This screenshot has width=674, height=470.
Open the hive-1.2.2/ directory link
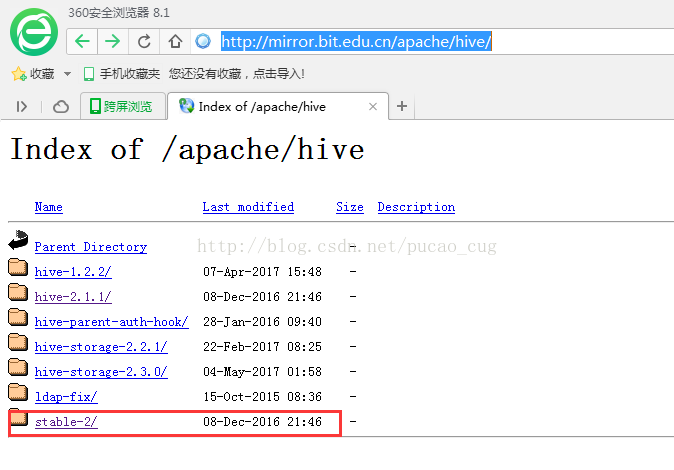(x=73, y=272)
